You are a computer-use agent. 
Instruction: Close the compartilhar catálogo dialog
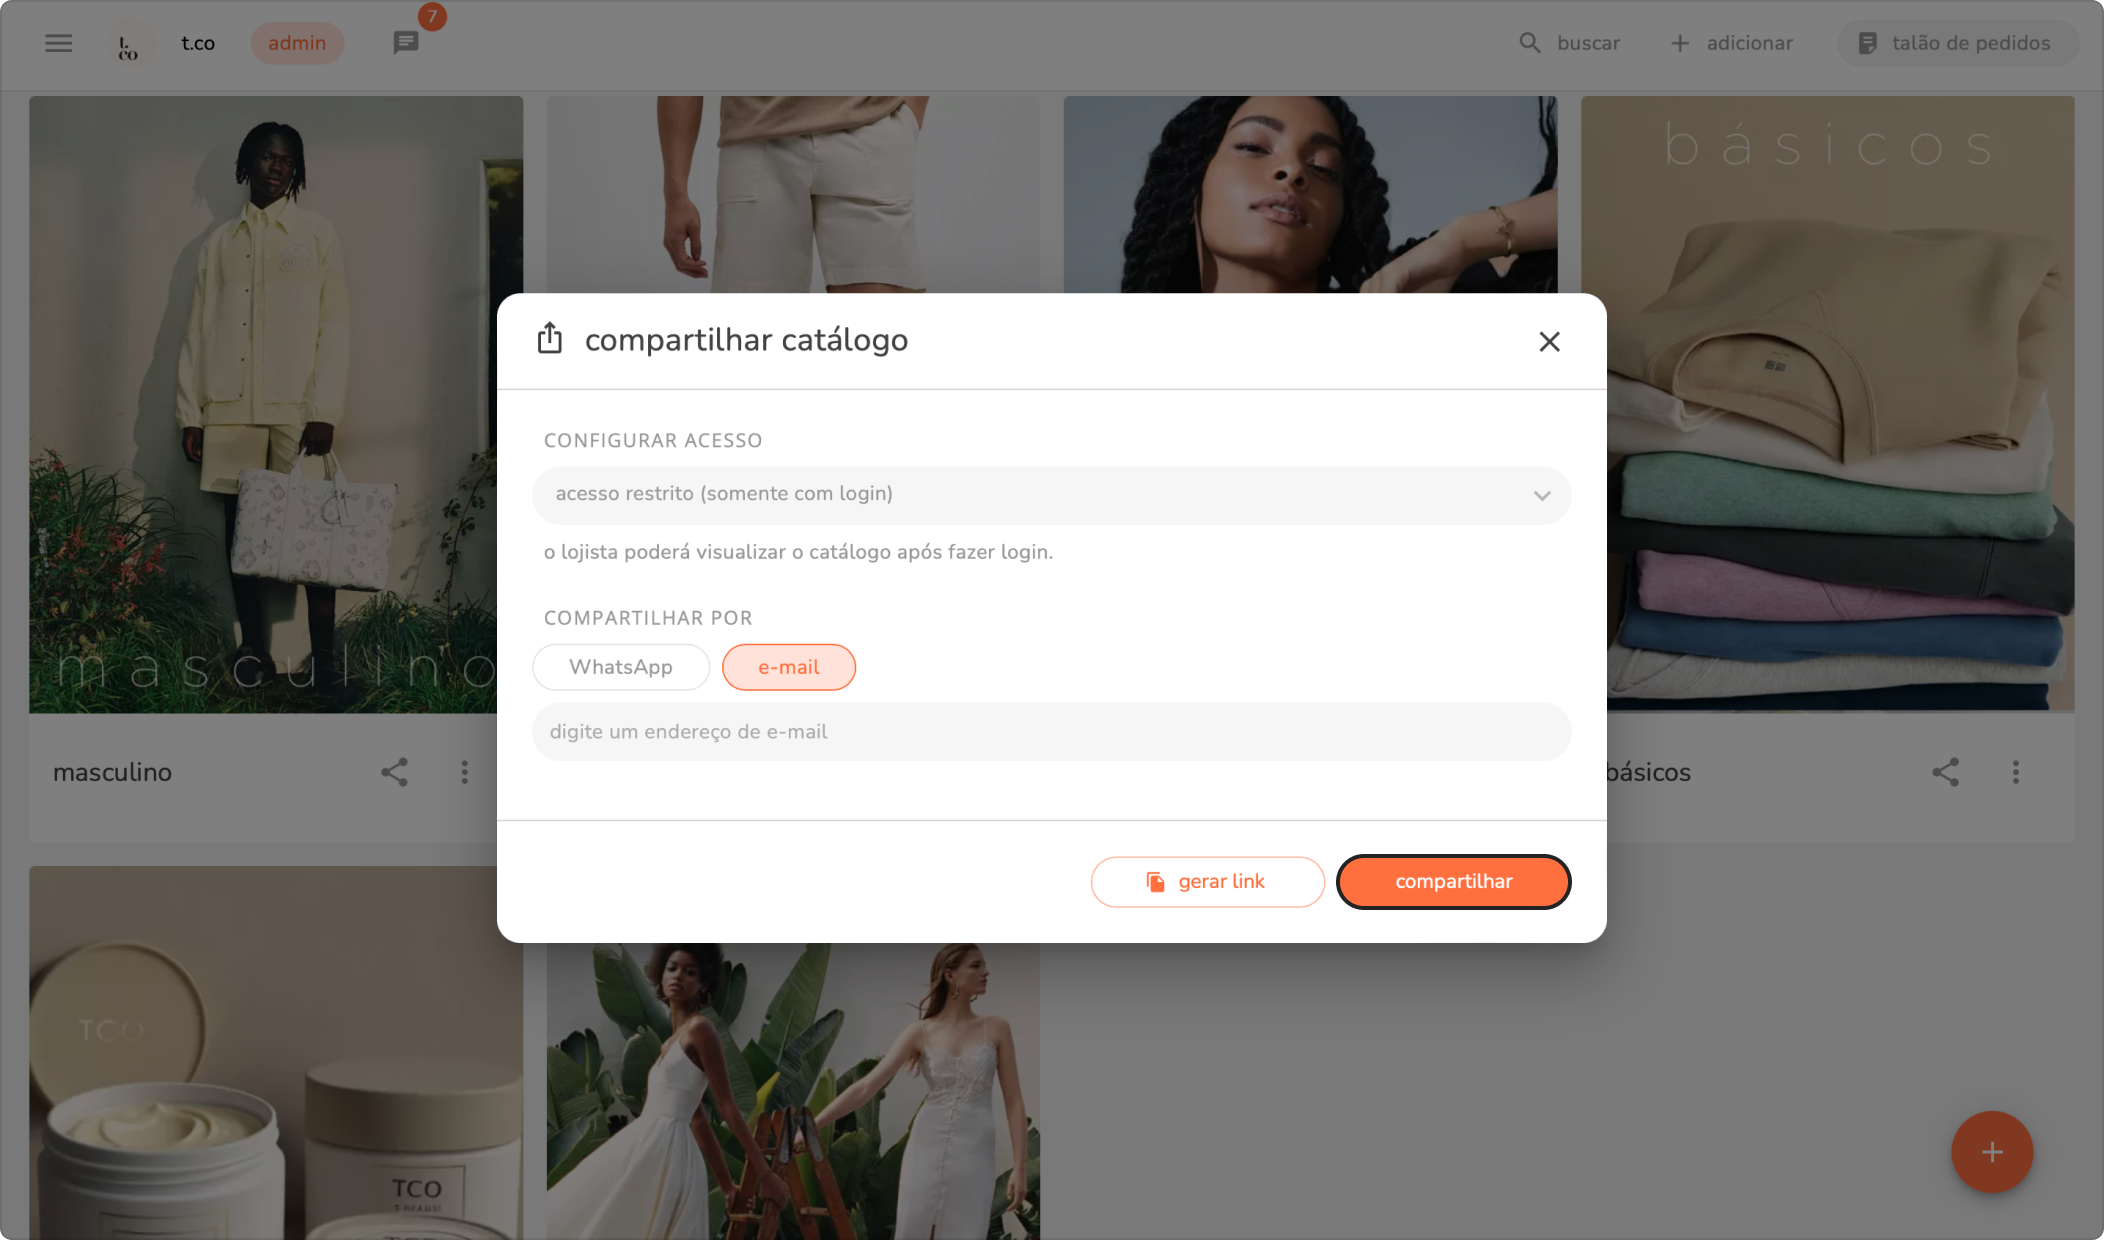(x=1550, y=342)
